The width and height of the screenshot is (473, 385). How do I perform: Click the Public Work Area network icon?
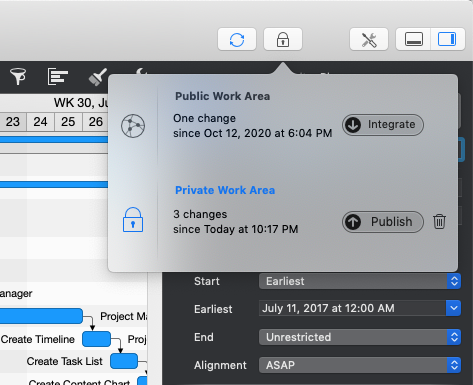click(x=133, y=126)
